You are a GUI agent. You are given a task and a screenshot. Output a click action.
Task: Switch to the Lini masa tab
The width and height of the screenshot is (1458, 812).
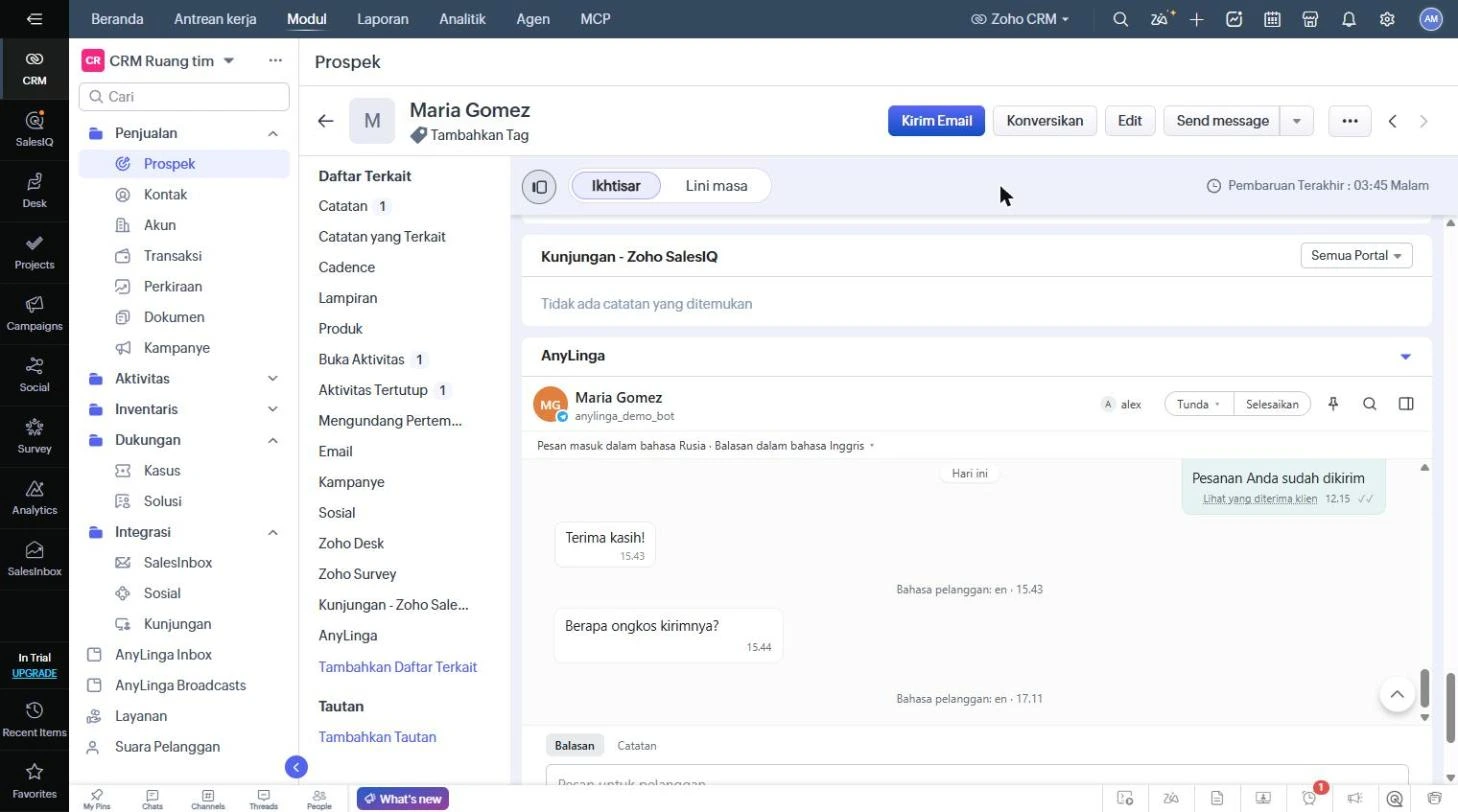716,186
